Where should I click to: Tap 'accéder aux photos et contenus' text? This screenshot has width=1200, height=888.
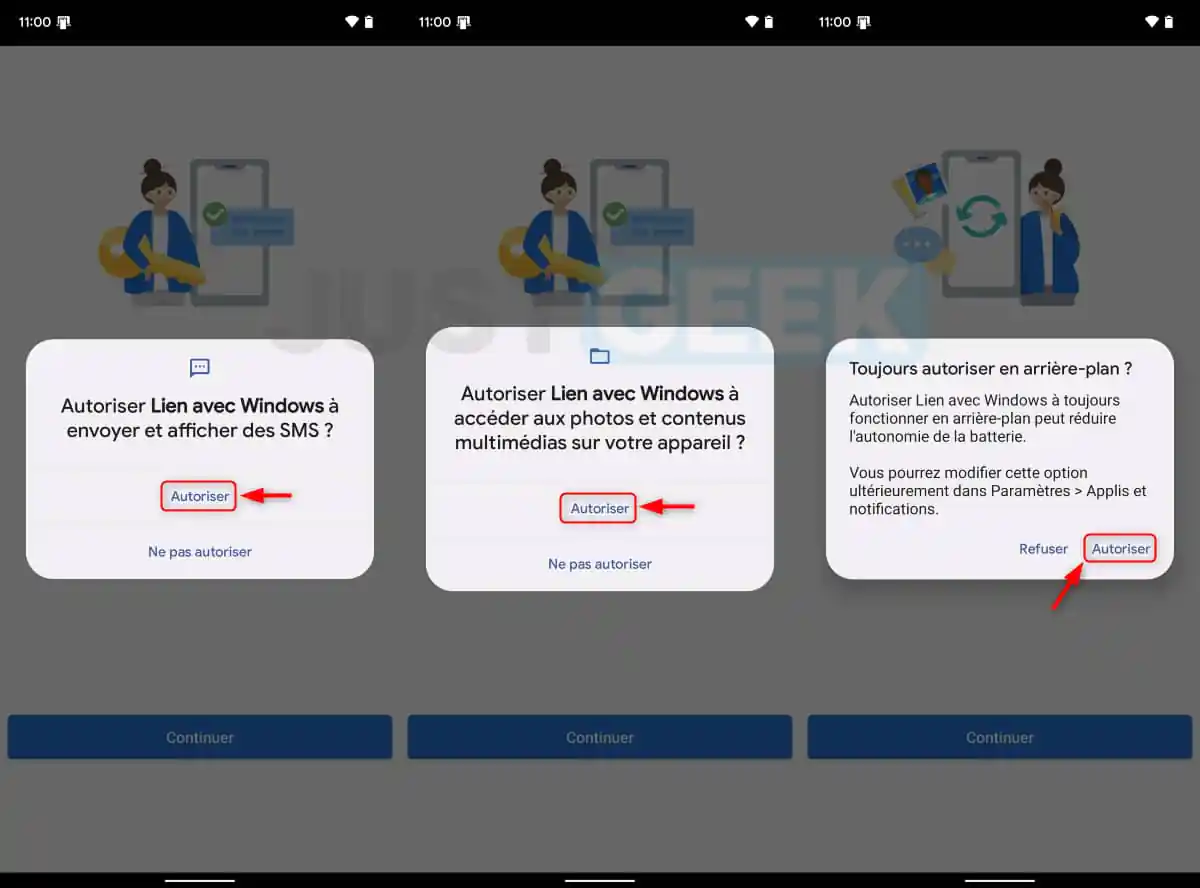(600, 418)
